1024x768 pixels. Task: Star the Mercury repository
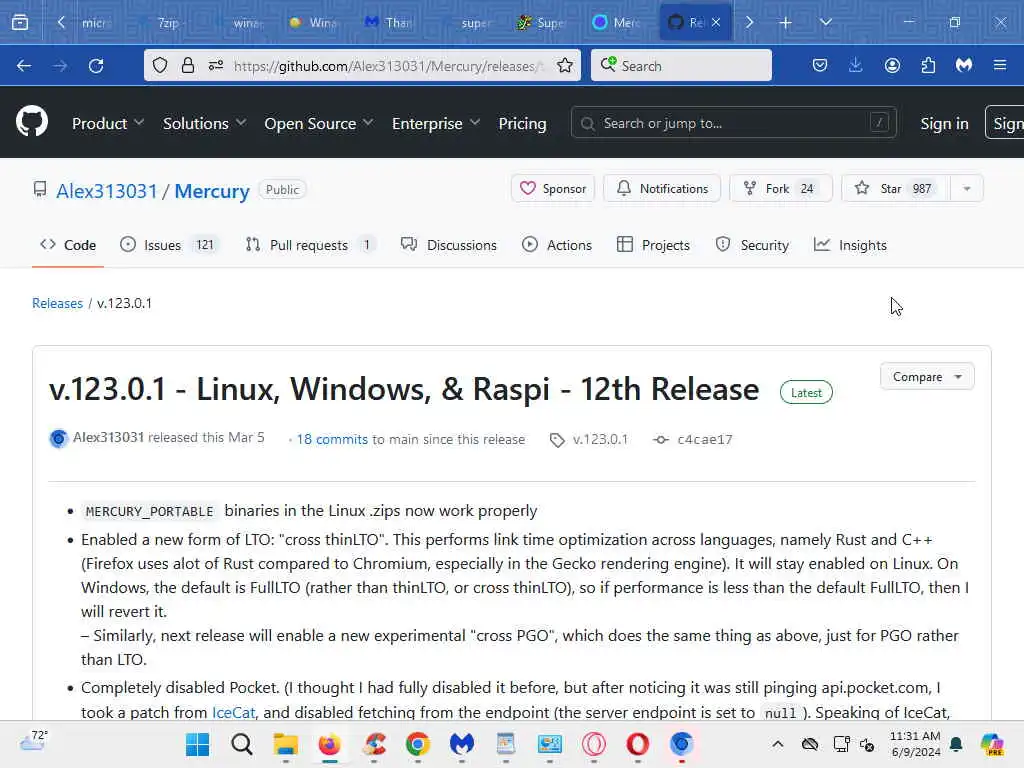[895, 189]
